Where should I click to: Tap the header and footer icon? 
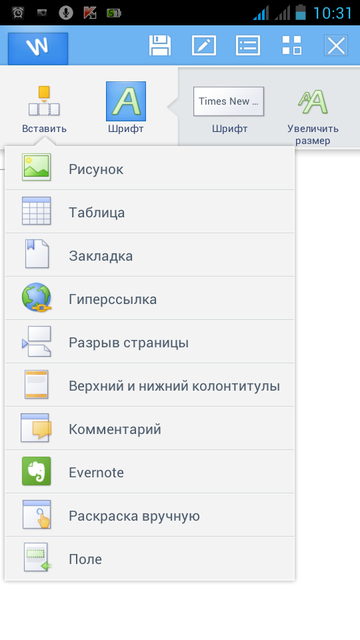tap(36, 384)
